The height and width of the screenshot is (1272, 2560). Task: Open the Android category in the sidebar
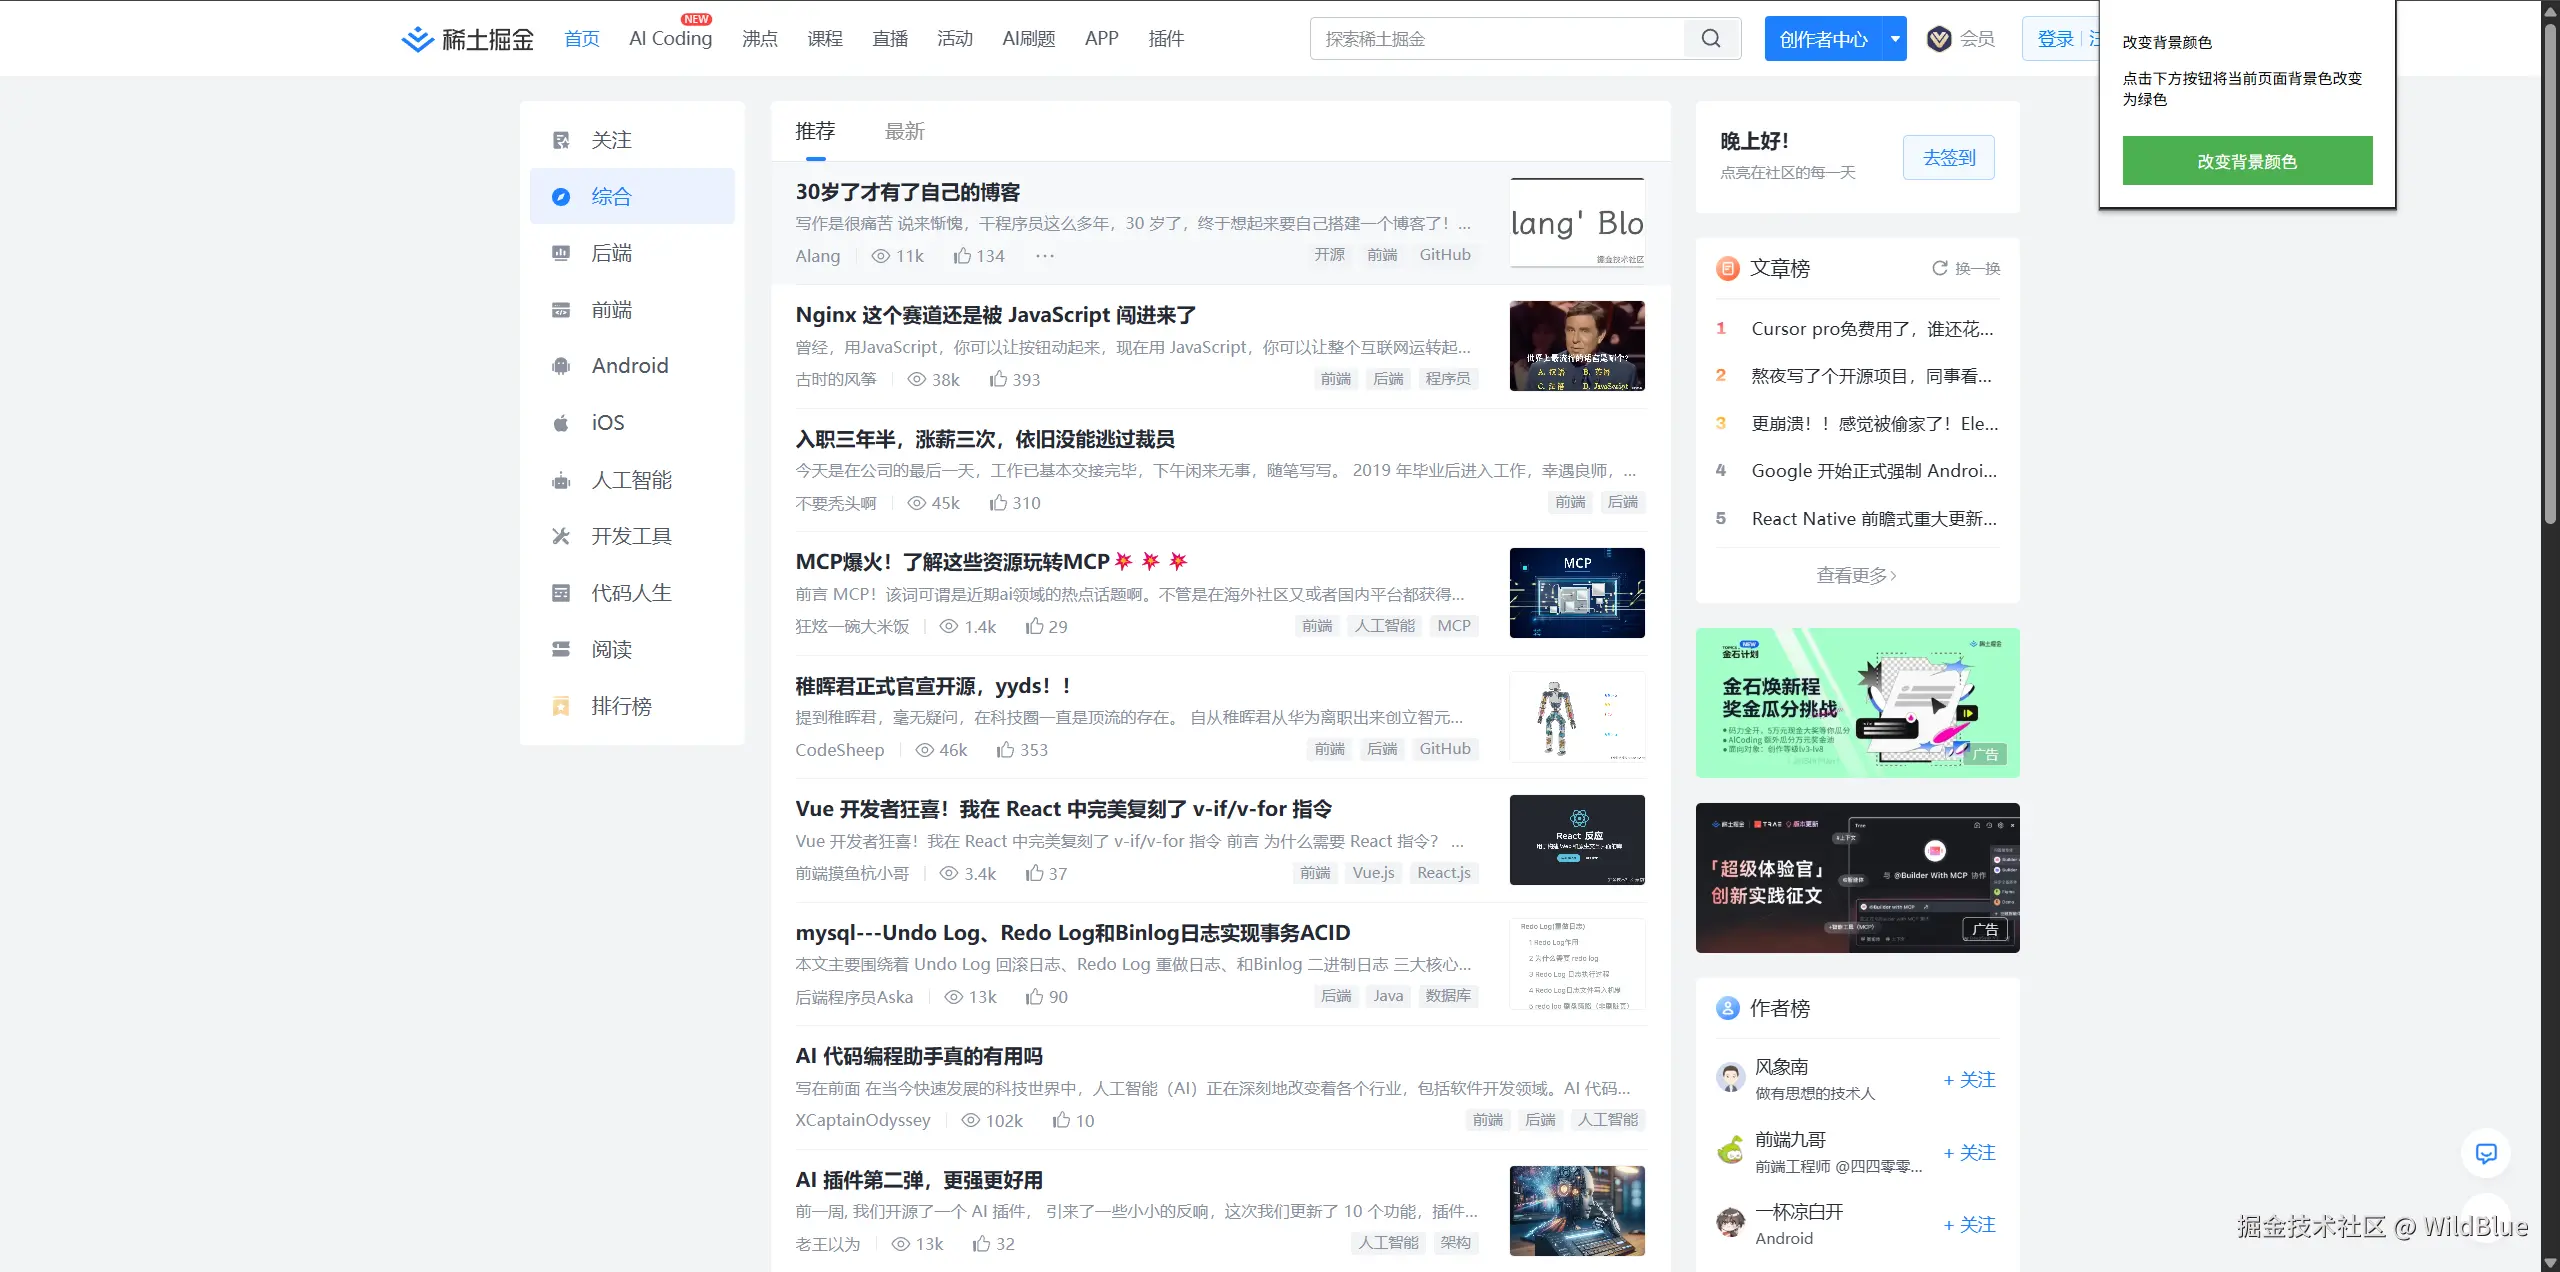coord(629,366)
